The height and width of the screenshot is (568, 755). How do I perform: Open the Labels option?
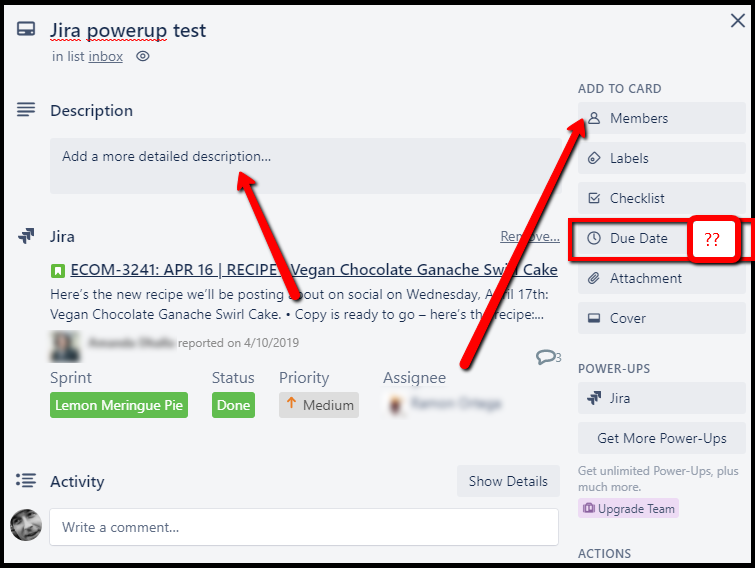[662, 158]
